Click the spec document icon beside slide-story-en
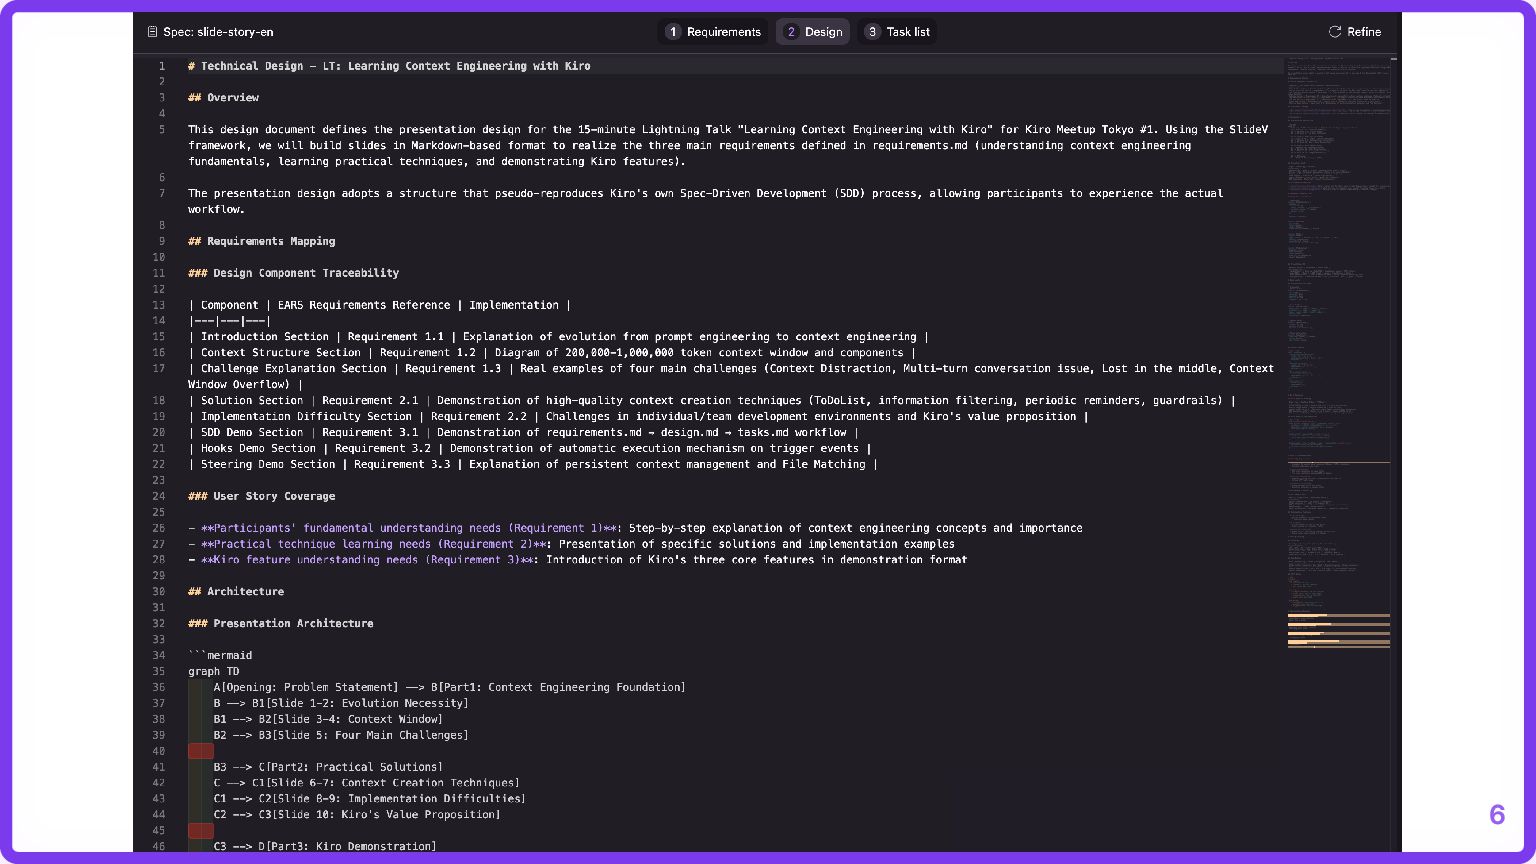 tap(152, 32)
